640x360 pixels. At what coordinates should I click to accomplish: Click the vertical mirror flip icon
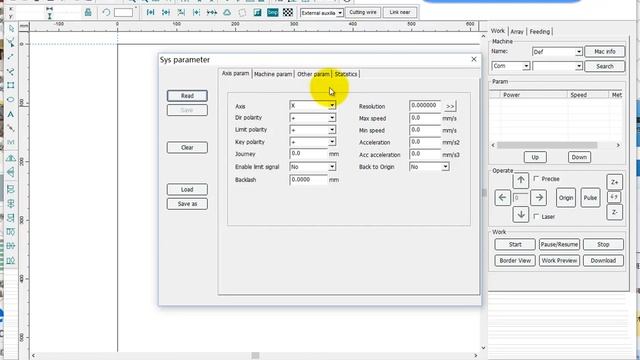coord(11,172)
